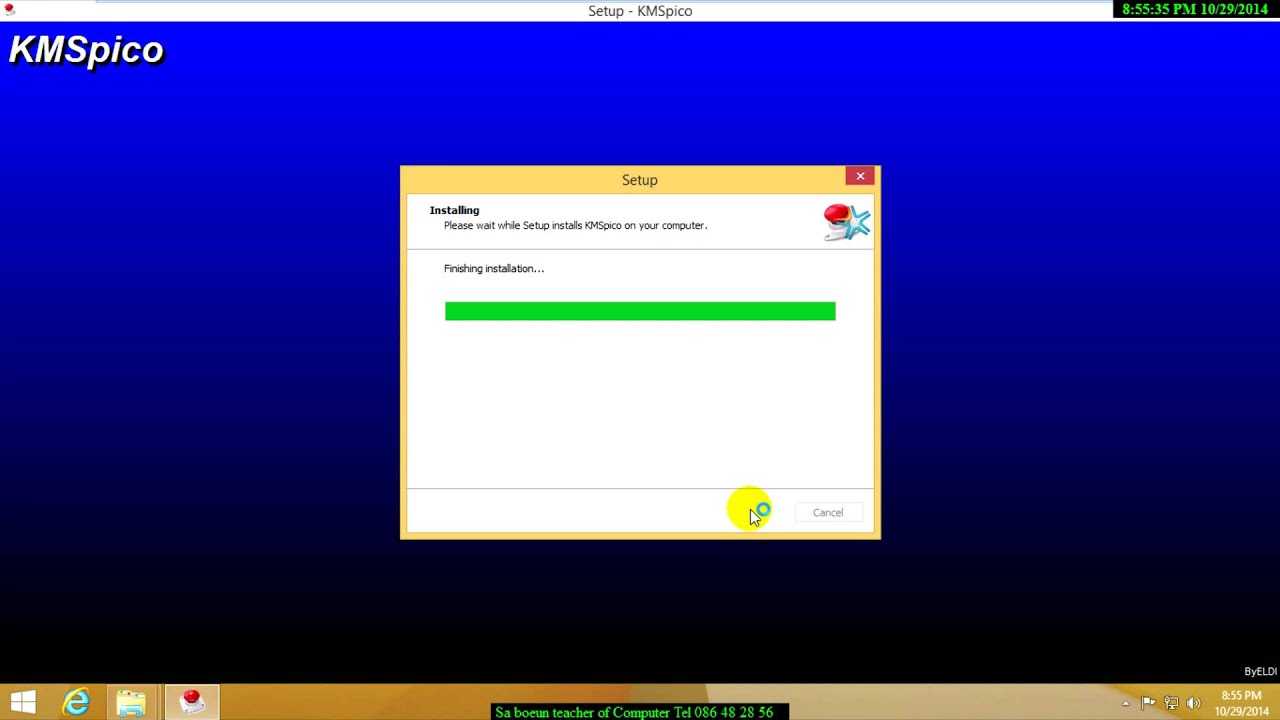1280x720 pixels.
Task: Click the Cancel button in Setup
Action: (x=827, y=513)
